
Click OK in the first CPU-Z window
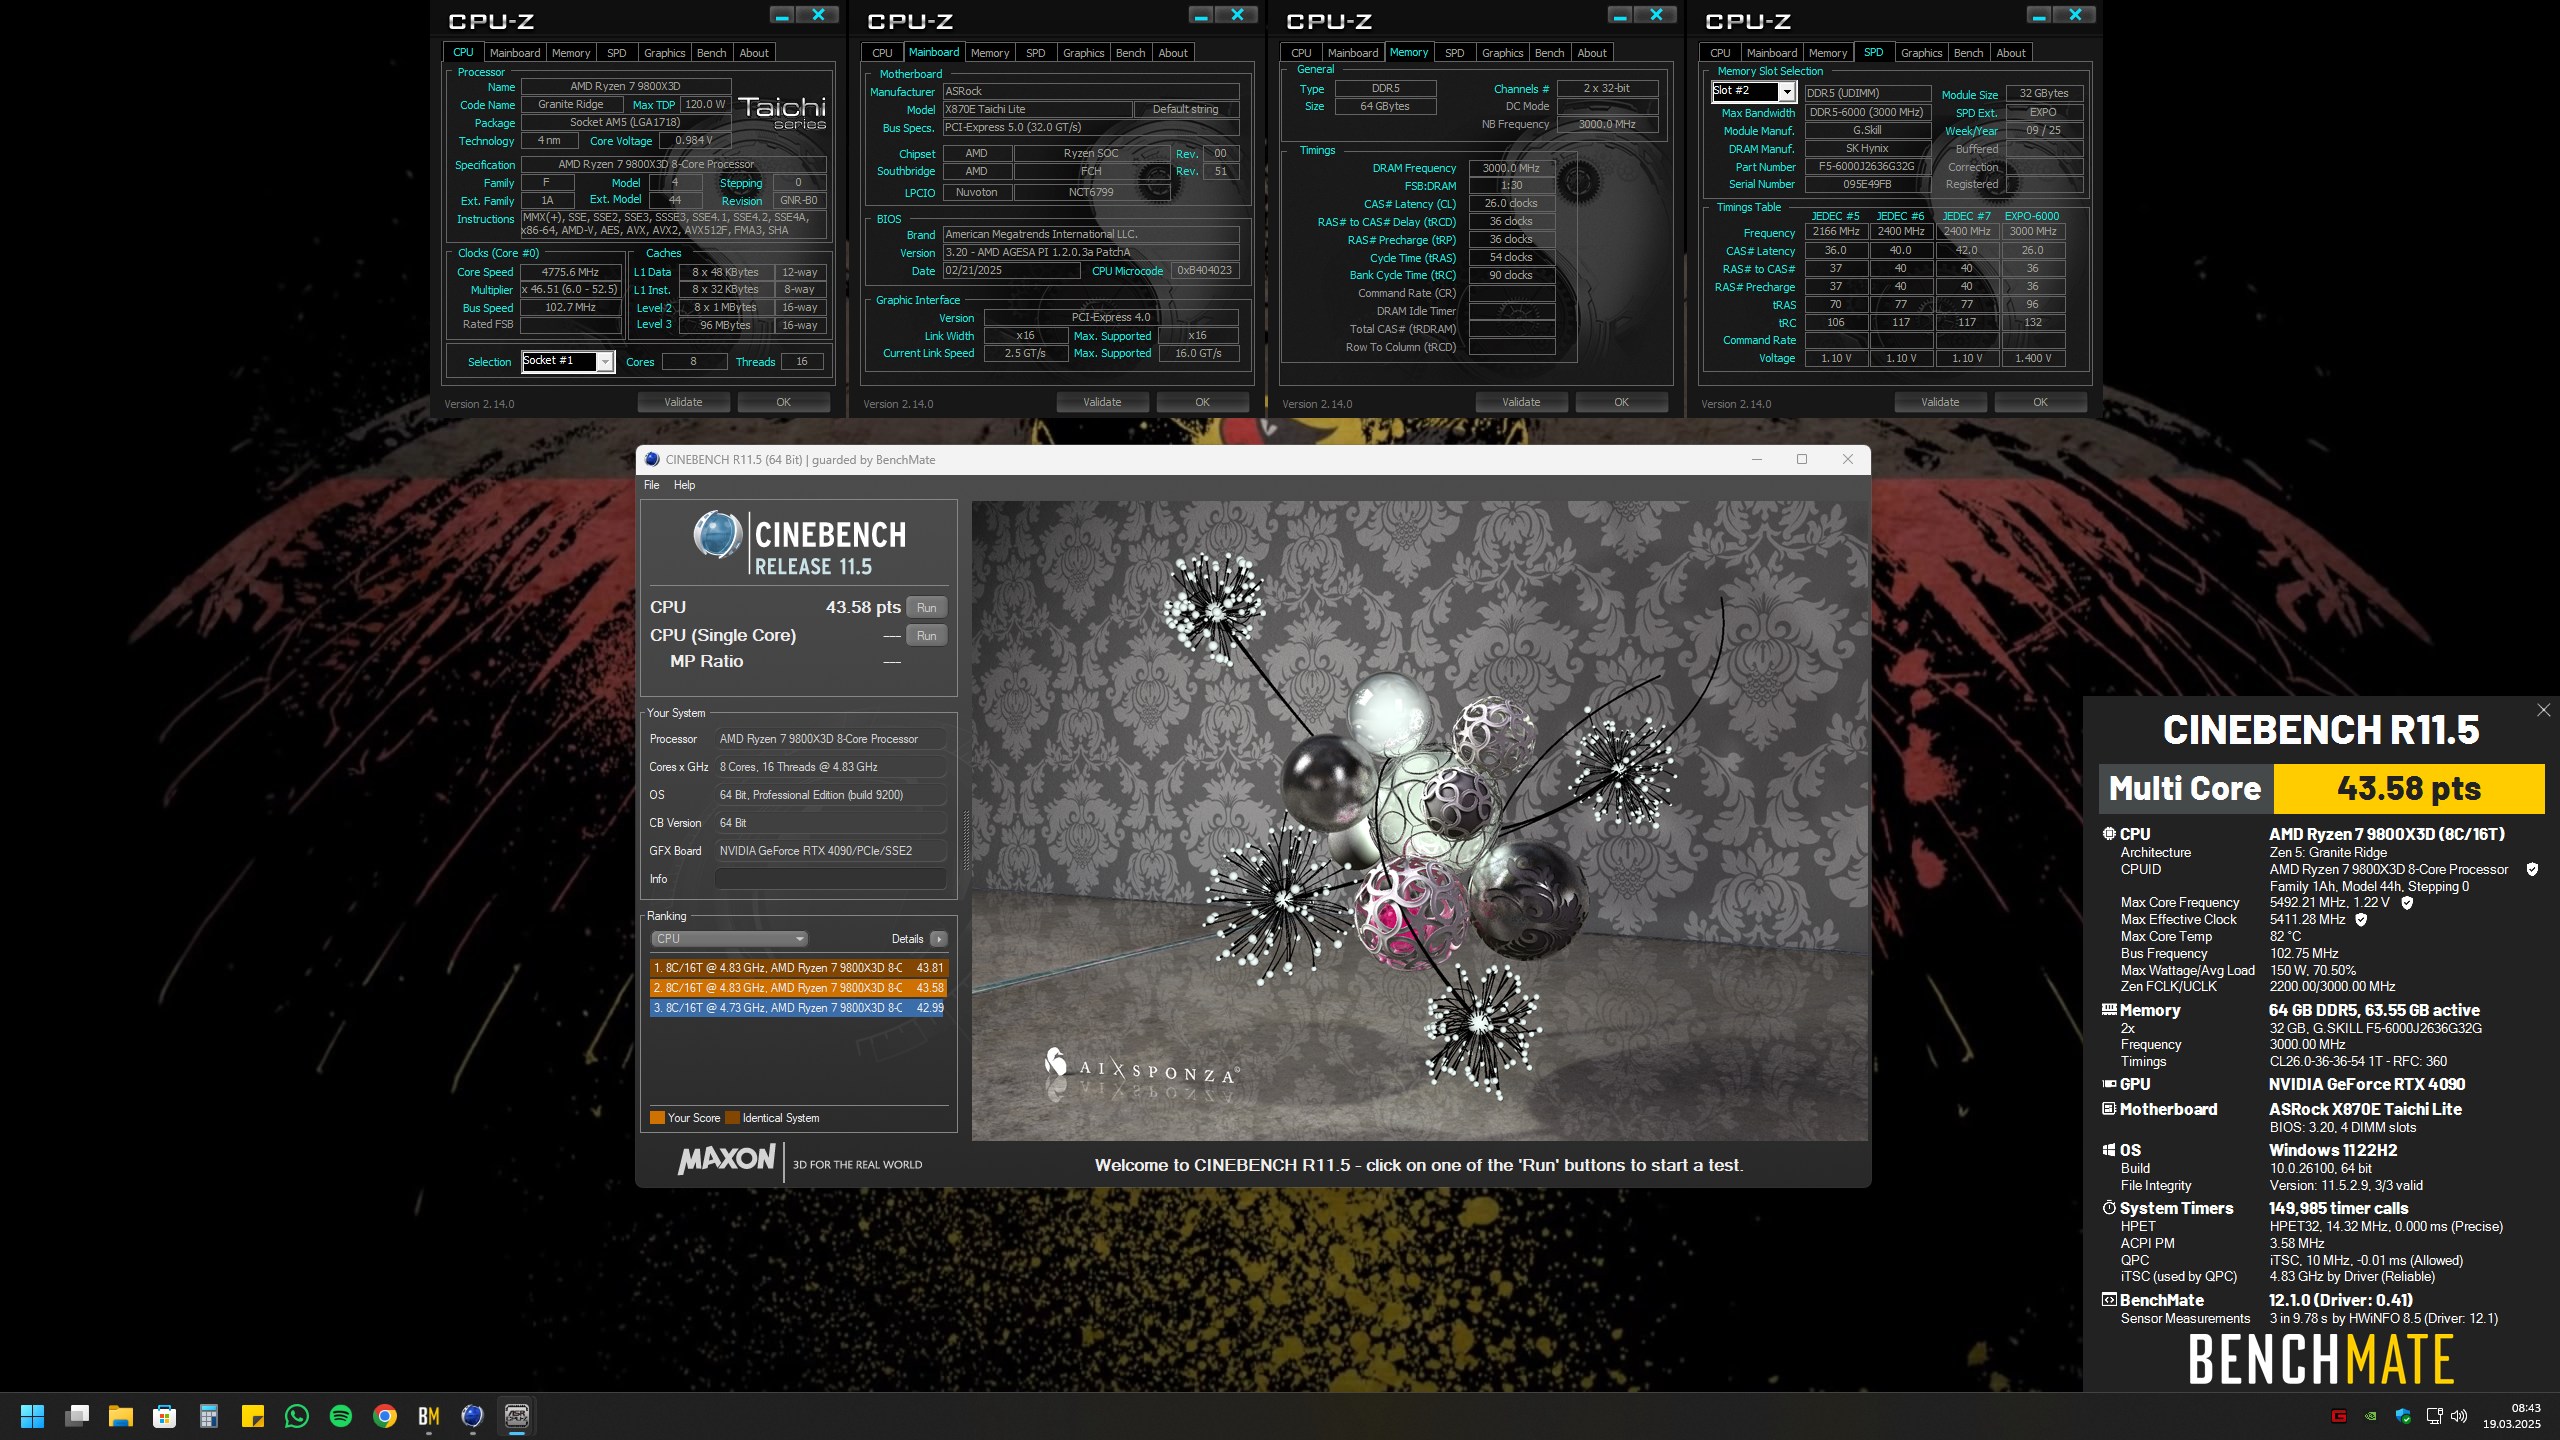783,402
